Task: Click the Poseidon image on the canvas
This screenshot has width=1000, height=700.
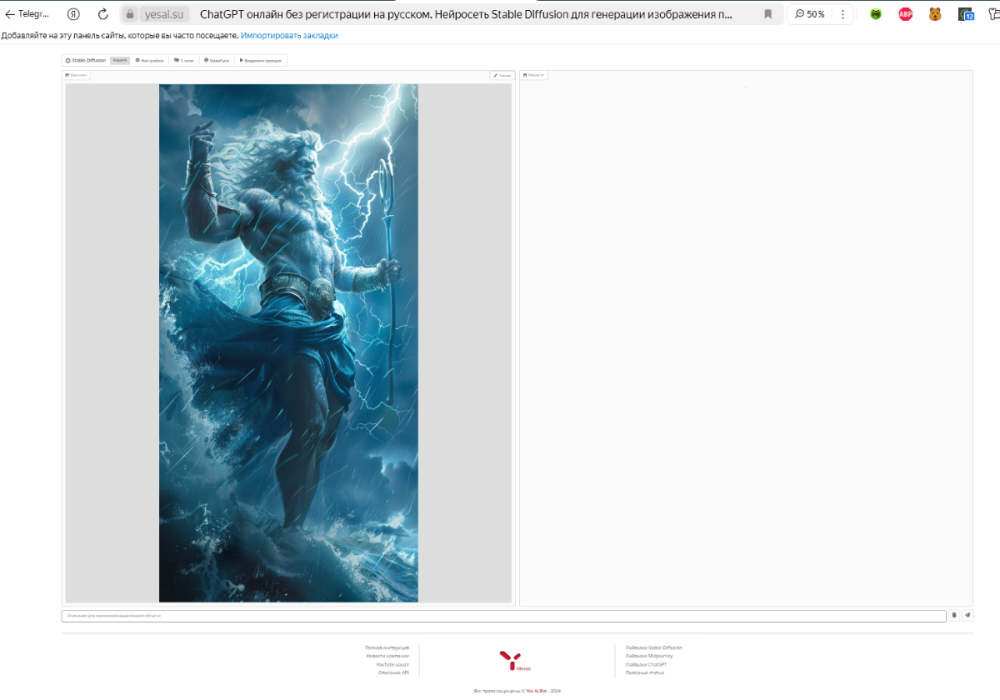Action: pyautogui.click(x=288, y=340)
